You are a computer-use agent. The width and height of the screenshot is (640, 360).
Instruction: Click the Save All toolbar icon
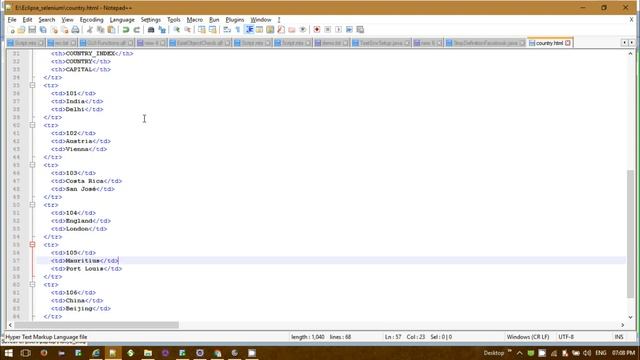[x=43, y=30]
